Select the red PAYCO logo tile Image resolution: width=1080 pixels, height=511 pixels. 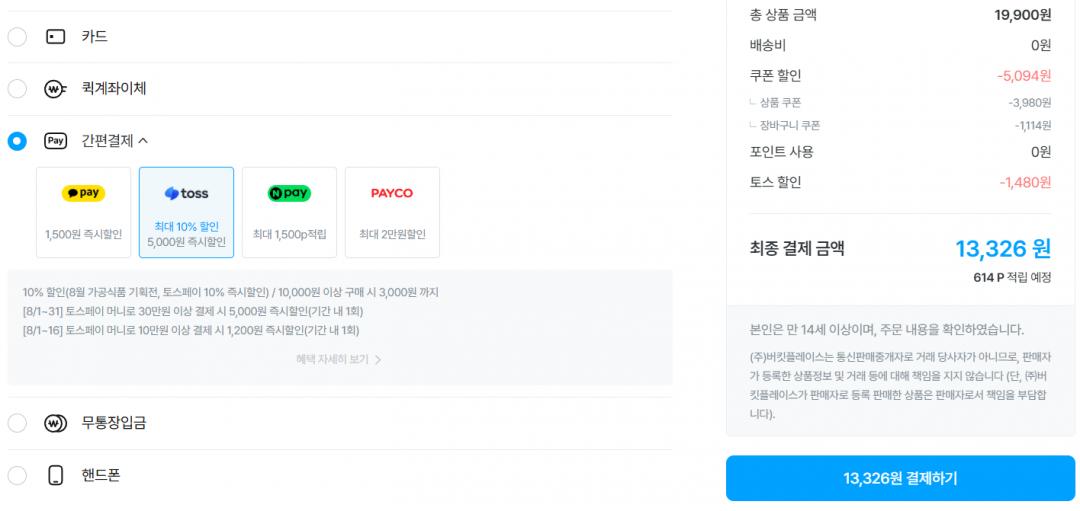click(392, 212)
